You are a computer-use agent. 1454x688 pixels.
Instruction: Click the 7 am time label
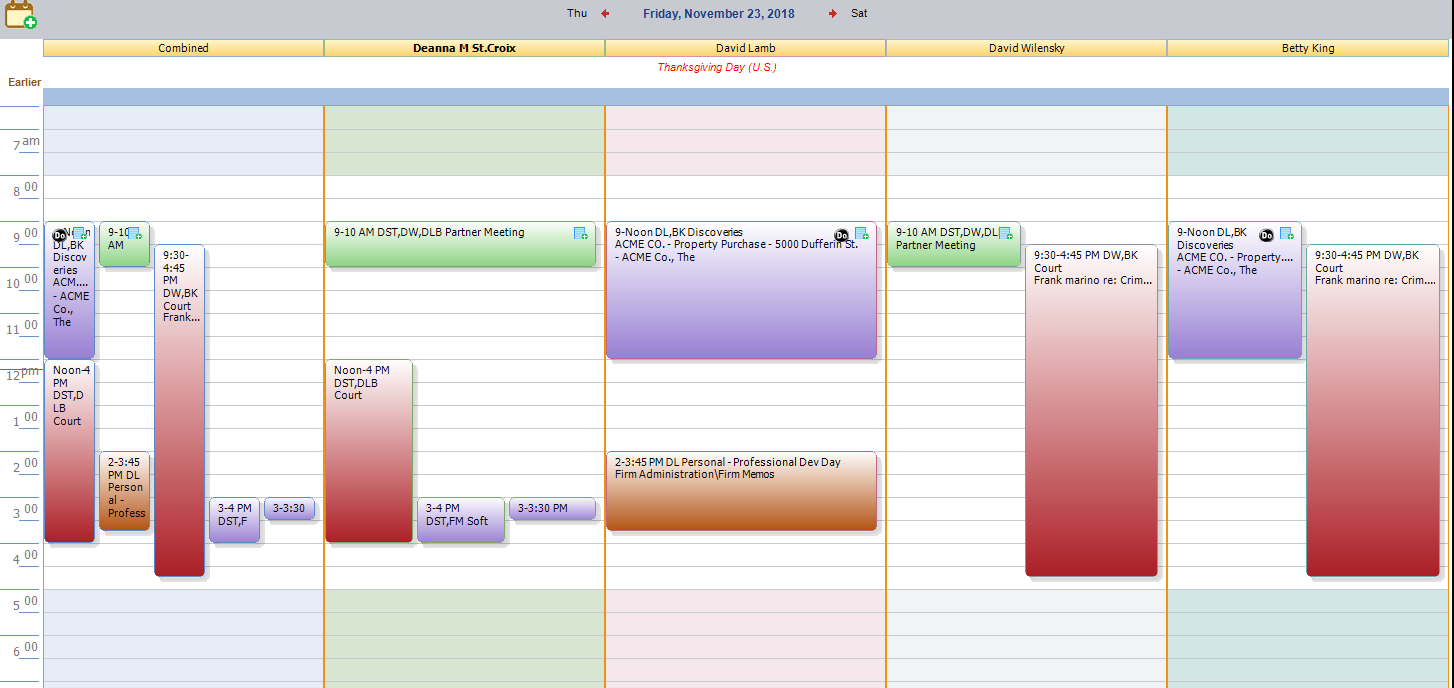tap(27, 143)
